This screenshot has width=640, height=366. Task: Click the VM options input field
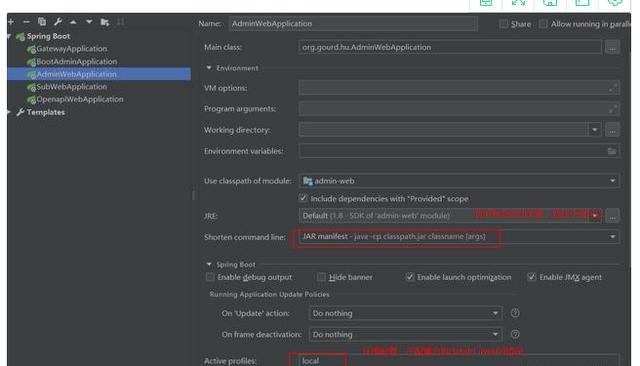pyautogui.click(x=459, y=88)
